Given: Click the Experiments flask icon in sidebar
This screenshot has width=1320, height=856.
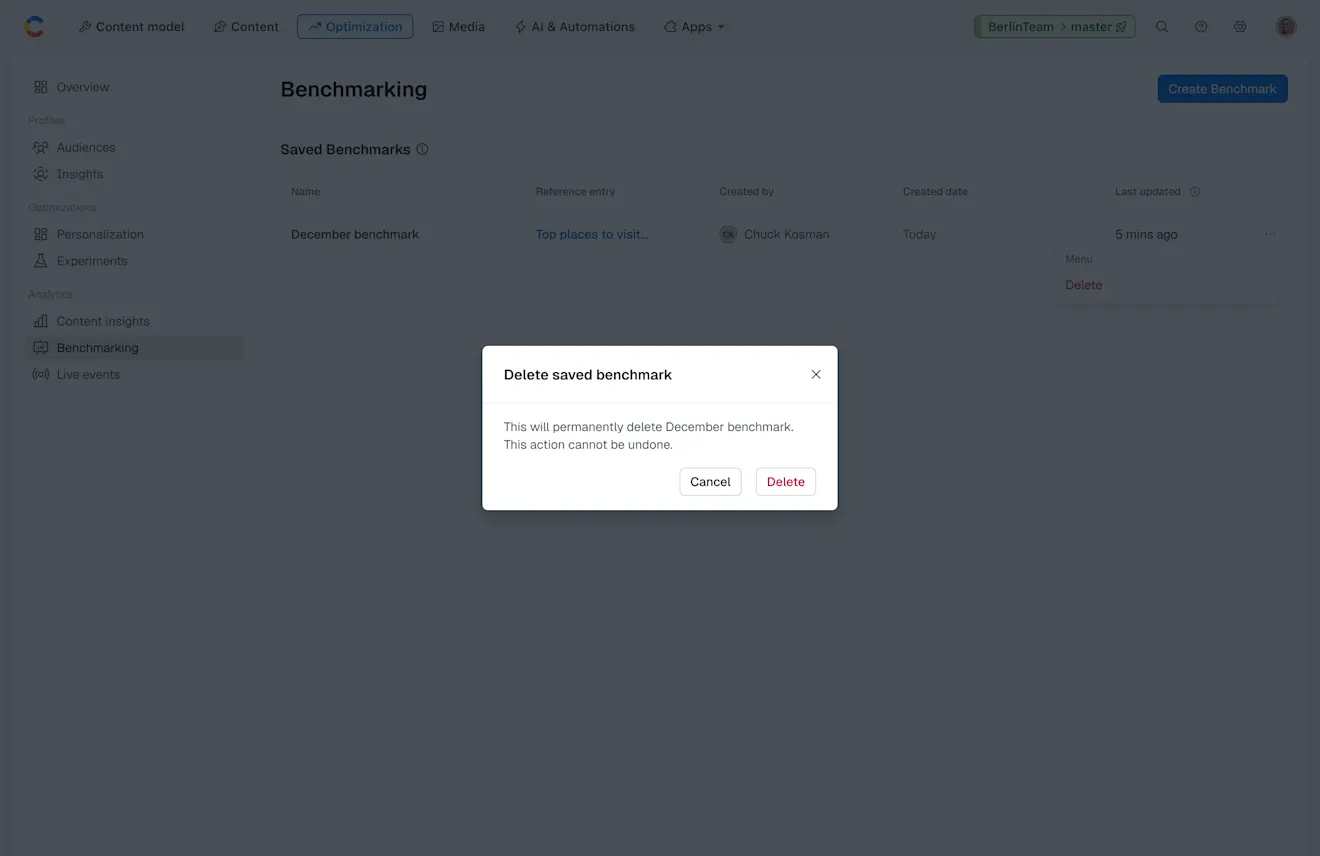Looking at the screenshot, I should 40,260.
